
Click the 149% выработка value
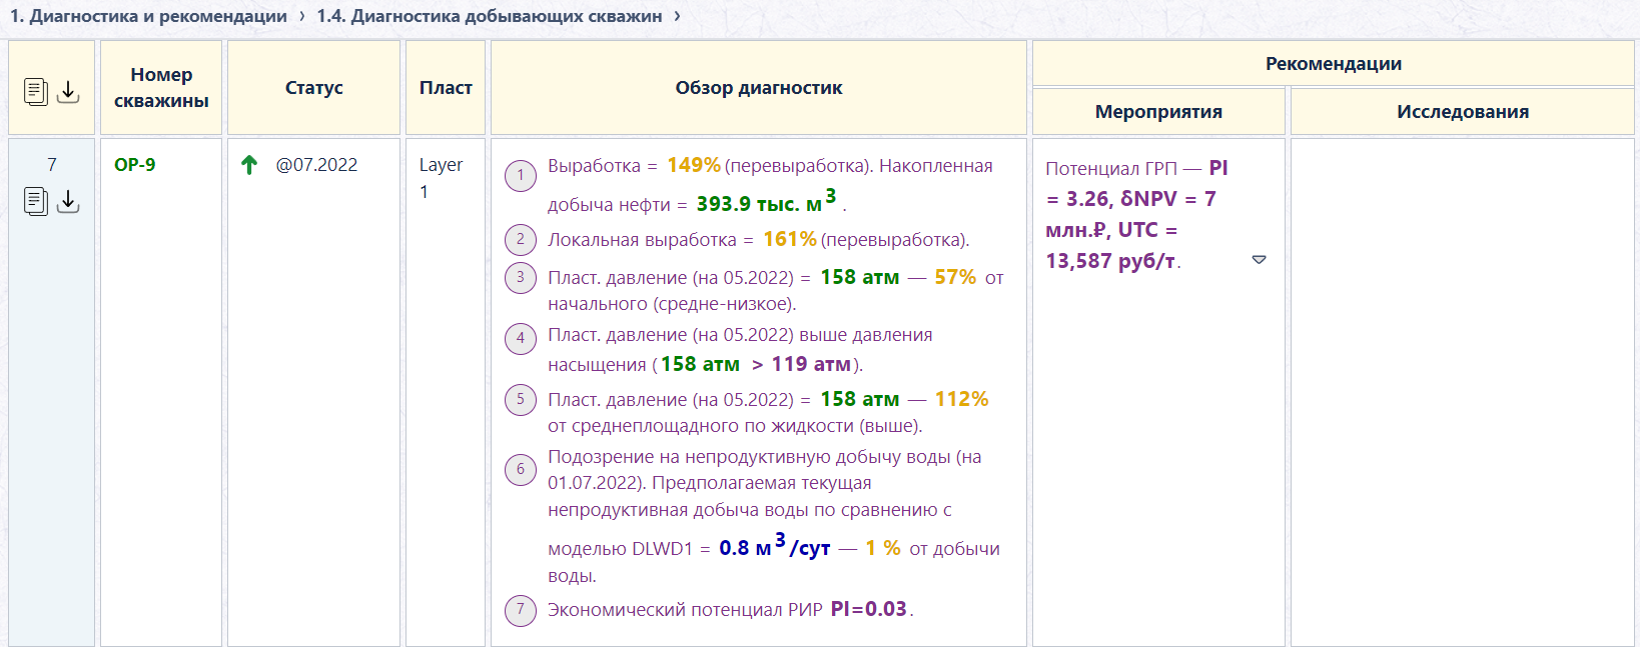coord(694,165)
